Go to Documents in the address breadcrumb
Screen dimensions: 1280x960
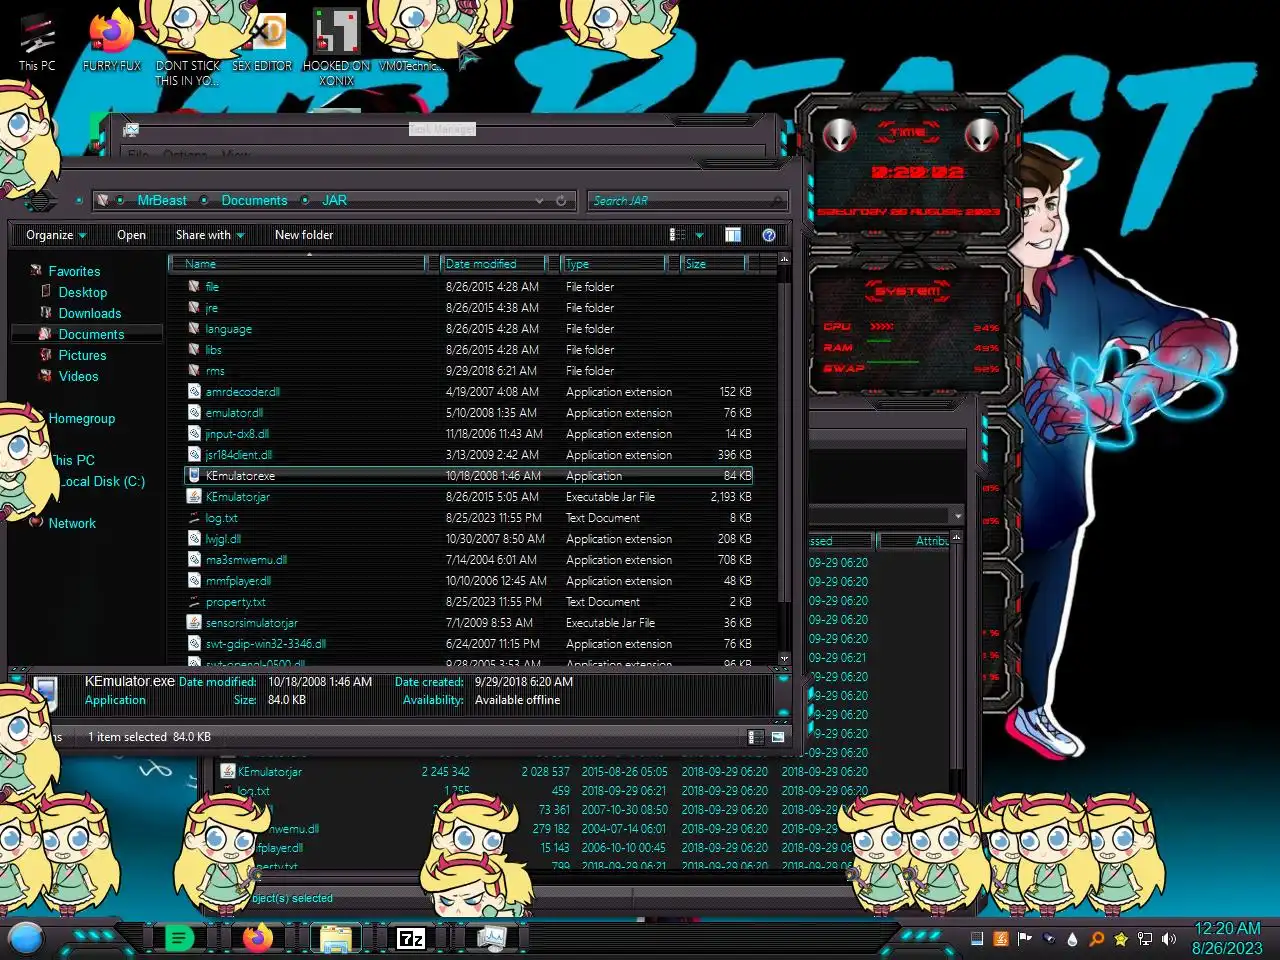point(254,201)
